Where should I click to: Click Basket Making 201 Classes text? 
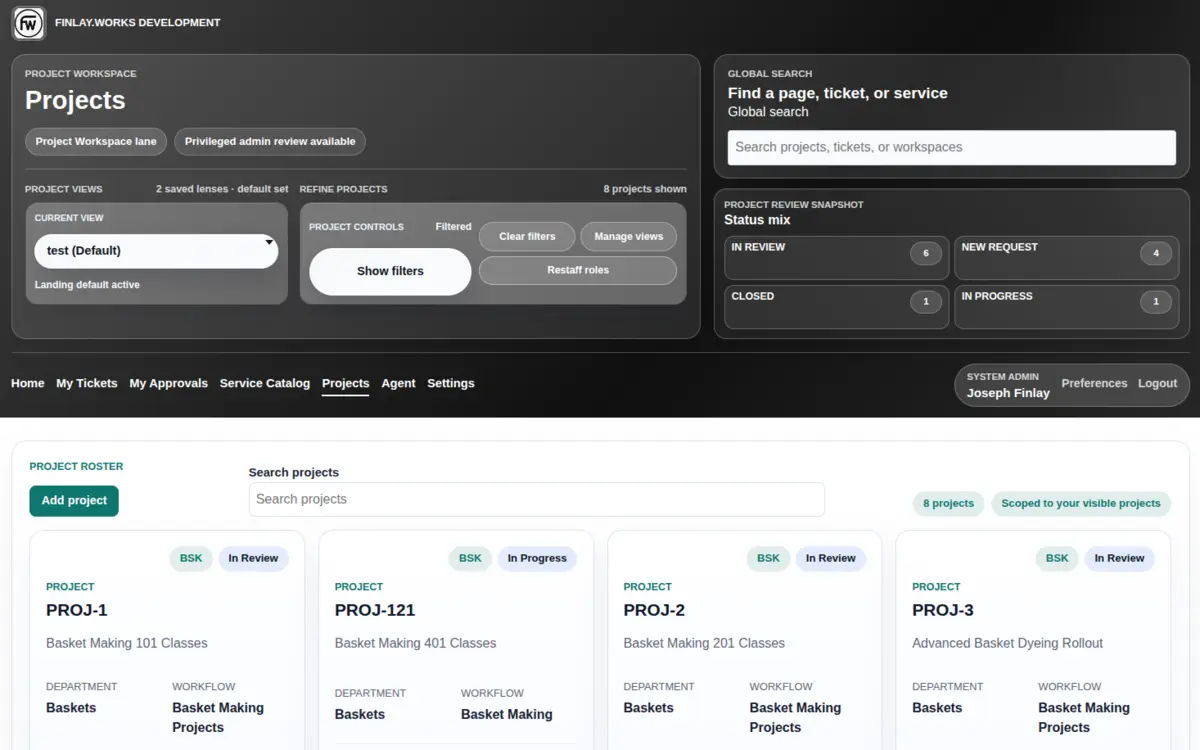point(704,643)
